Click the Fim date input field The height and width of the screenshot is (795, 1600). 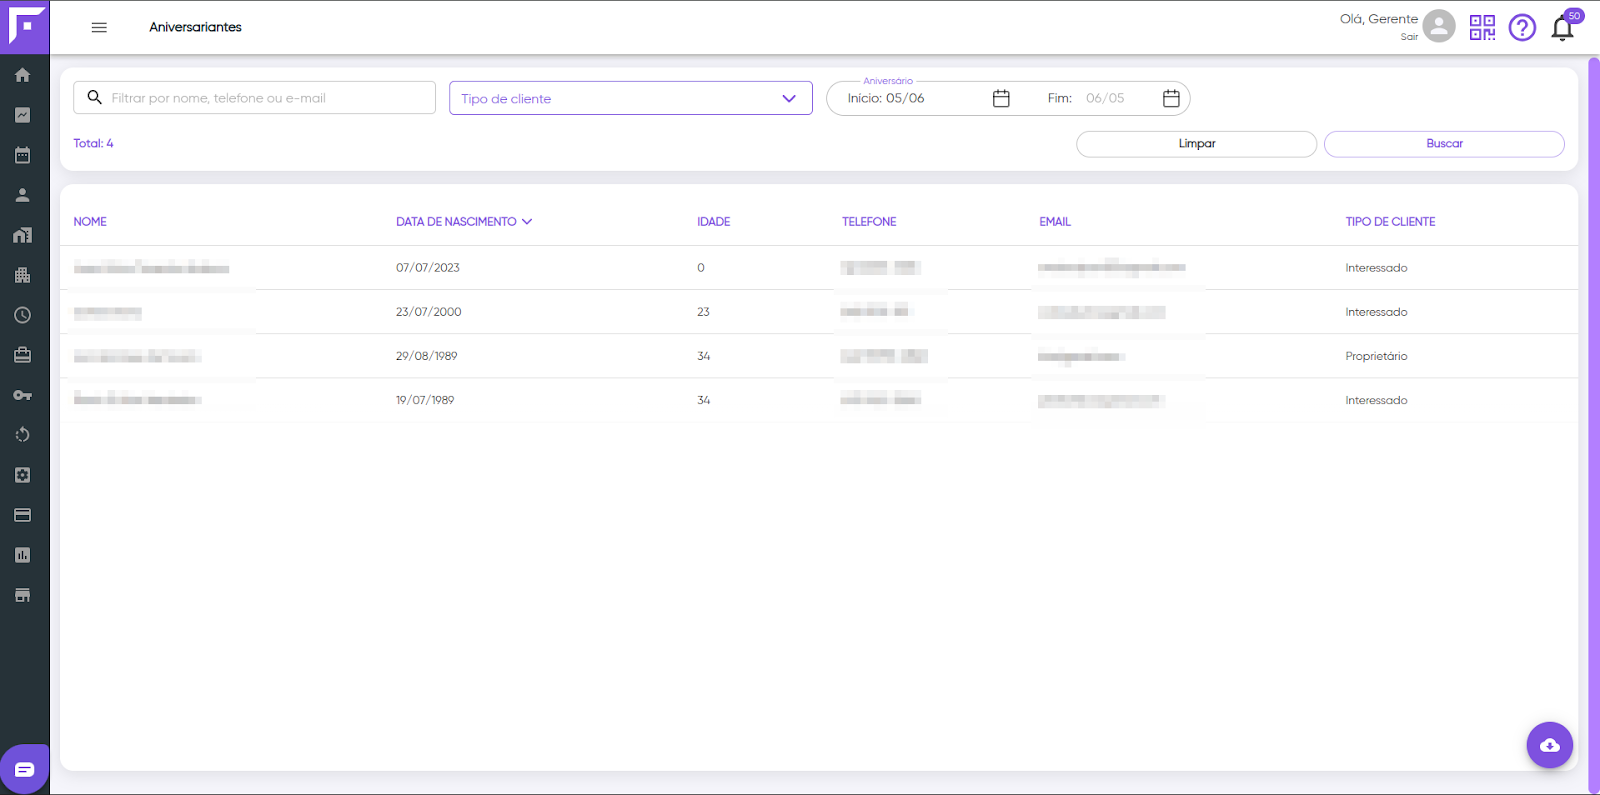tap(1105, 98)
